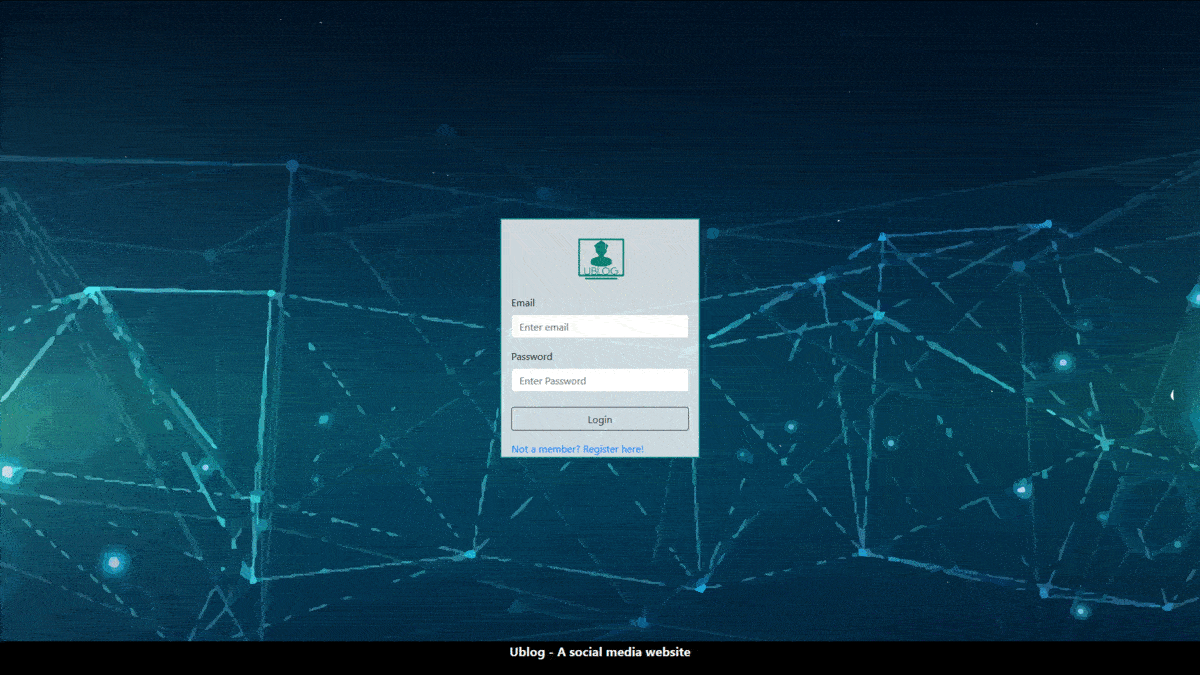Focus the Enter email field

599,327
